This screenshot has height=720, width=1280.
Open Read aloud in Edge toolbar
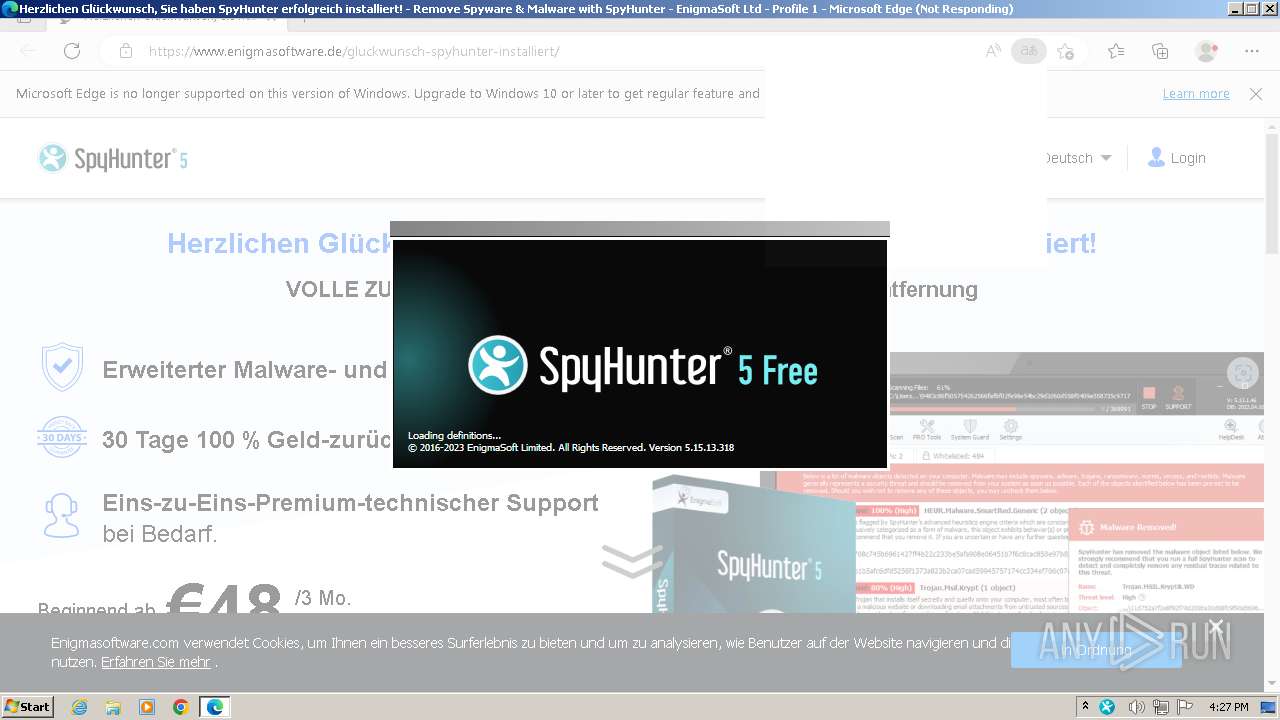click(x=993, y=51)
